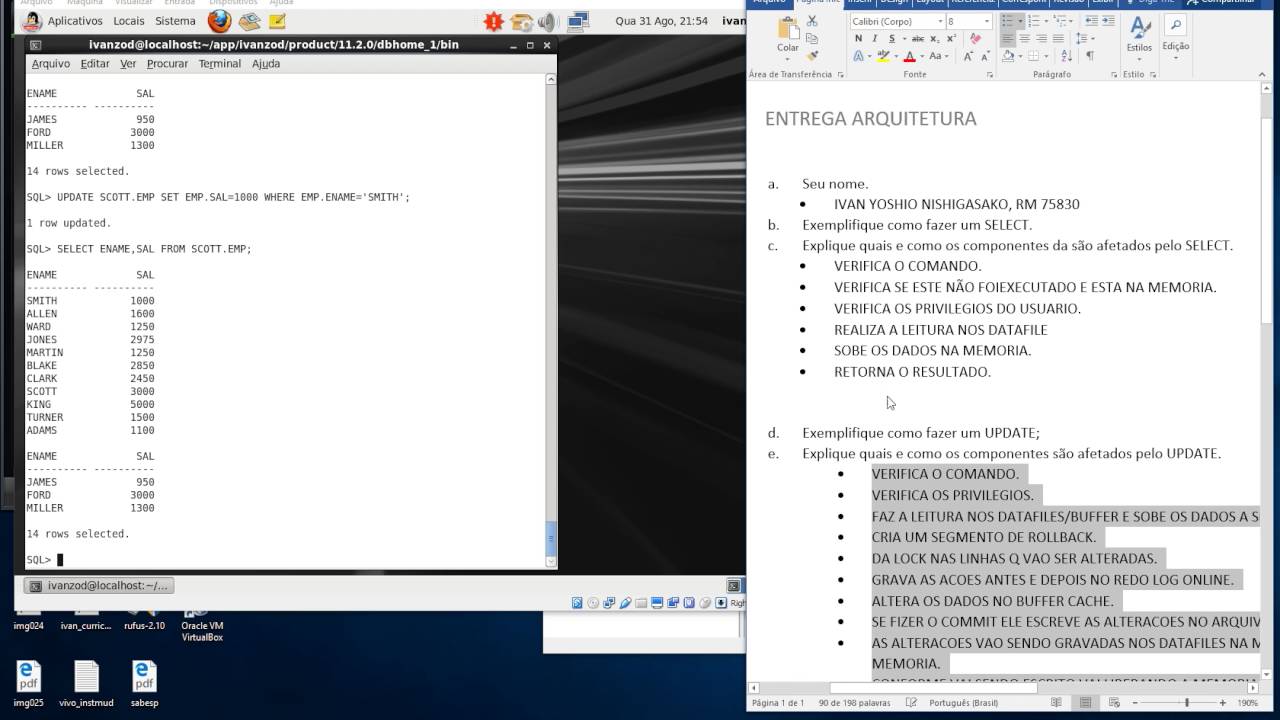Toggle center paragraph alignment
This screenshot has width=1280, height=720.
point(1024,38)
